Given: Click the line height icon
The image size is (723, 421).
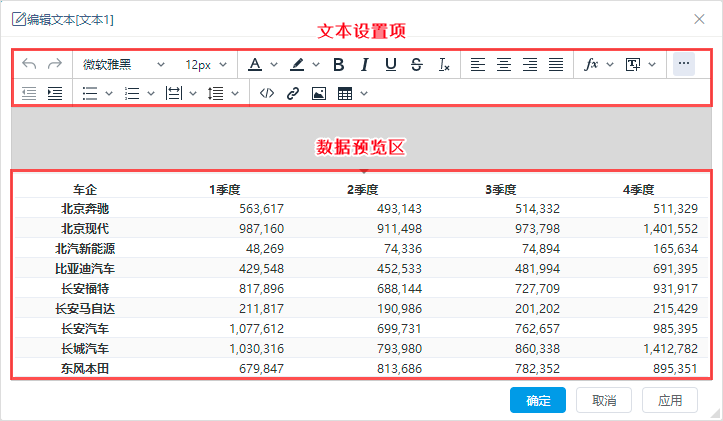Looking at the screenshot, I should [215, 94].
